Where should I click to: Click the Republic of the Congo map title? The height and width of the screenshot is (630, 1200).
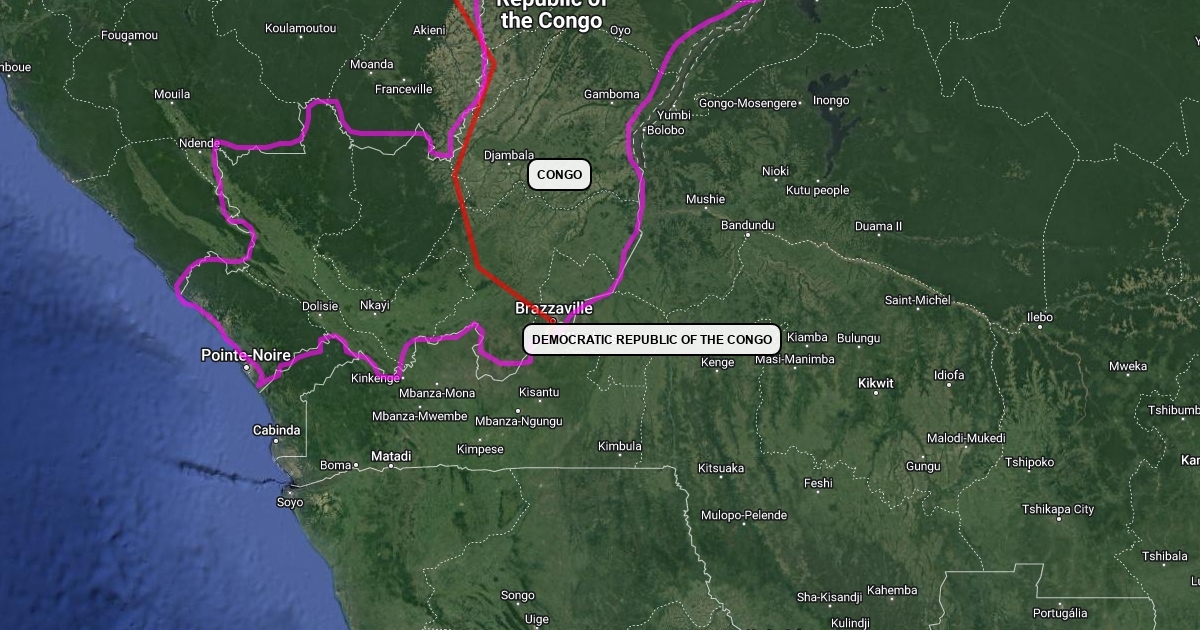552,12
